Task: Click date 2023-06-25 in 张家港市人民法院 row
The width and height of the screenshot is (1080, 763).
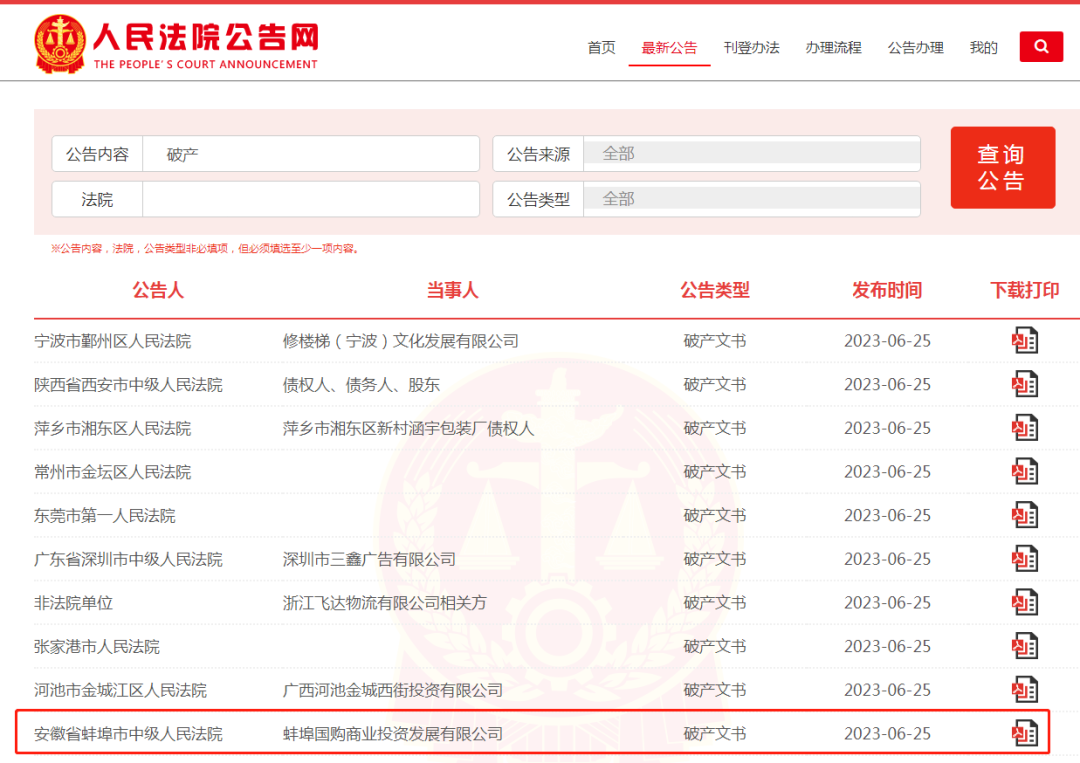Action: [887, 647]
